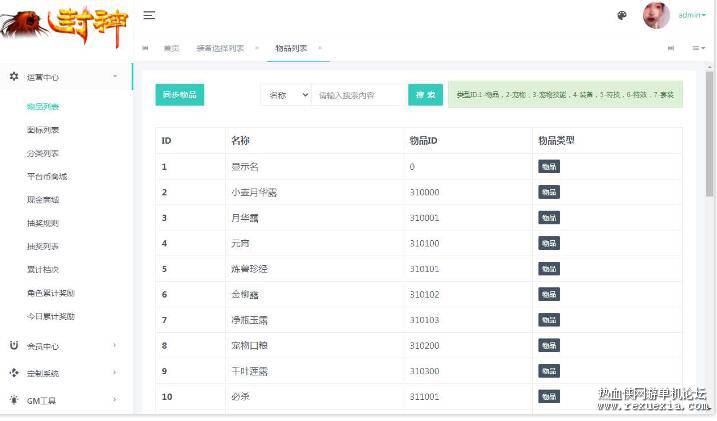Open the theme palette icon
The image size is (717, 421).
(x=621, y=16)
